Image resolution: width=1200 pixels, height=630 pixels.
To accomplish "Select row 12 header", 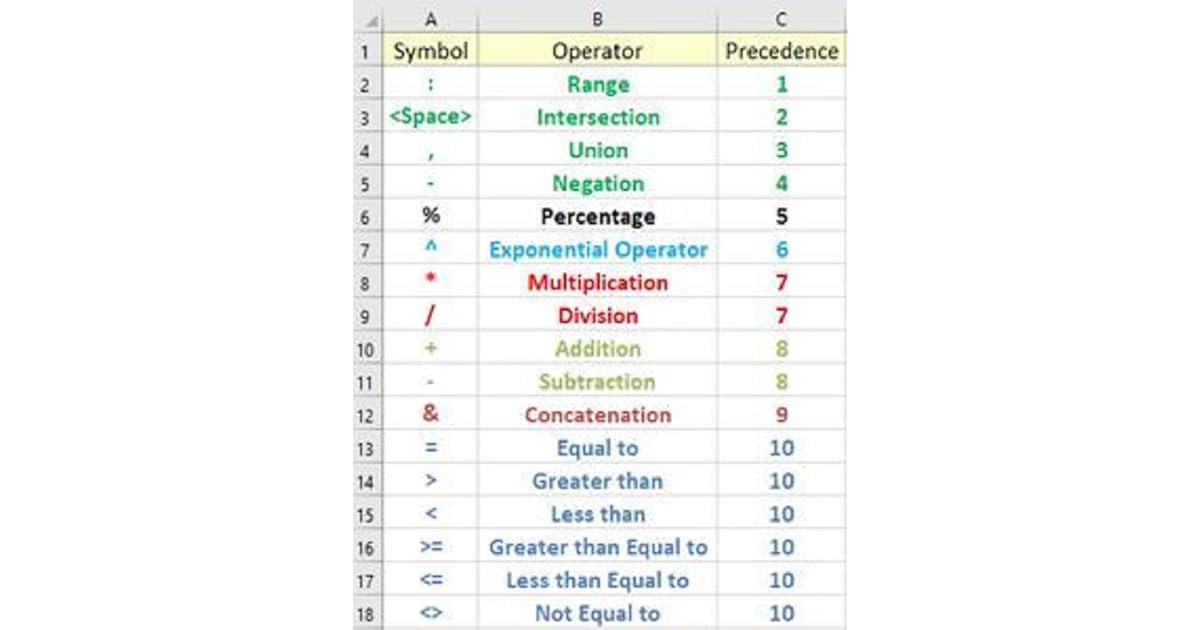I will tap(367, 415).
